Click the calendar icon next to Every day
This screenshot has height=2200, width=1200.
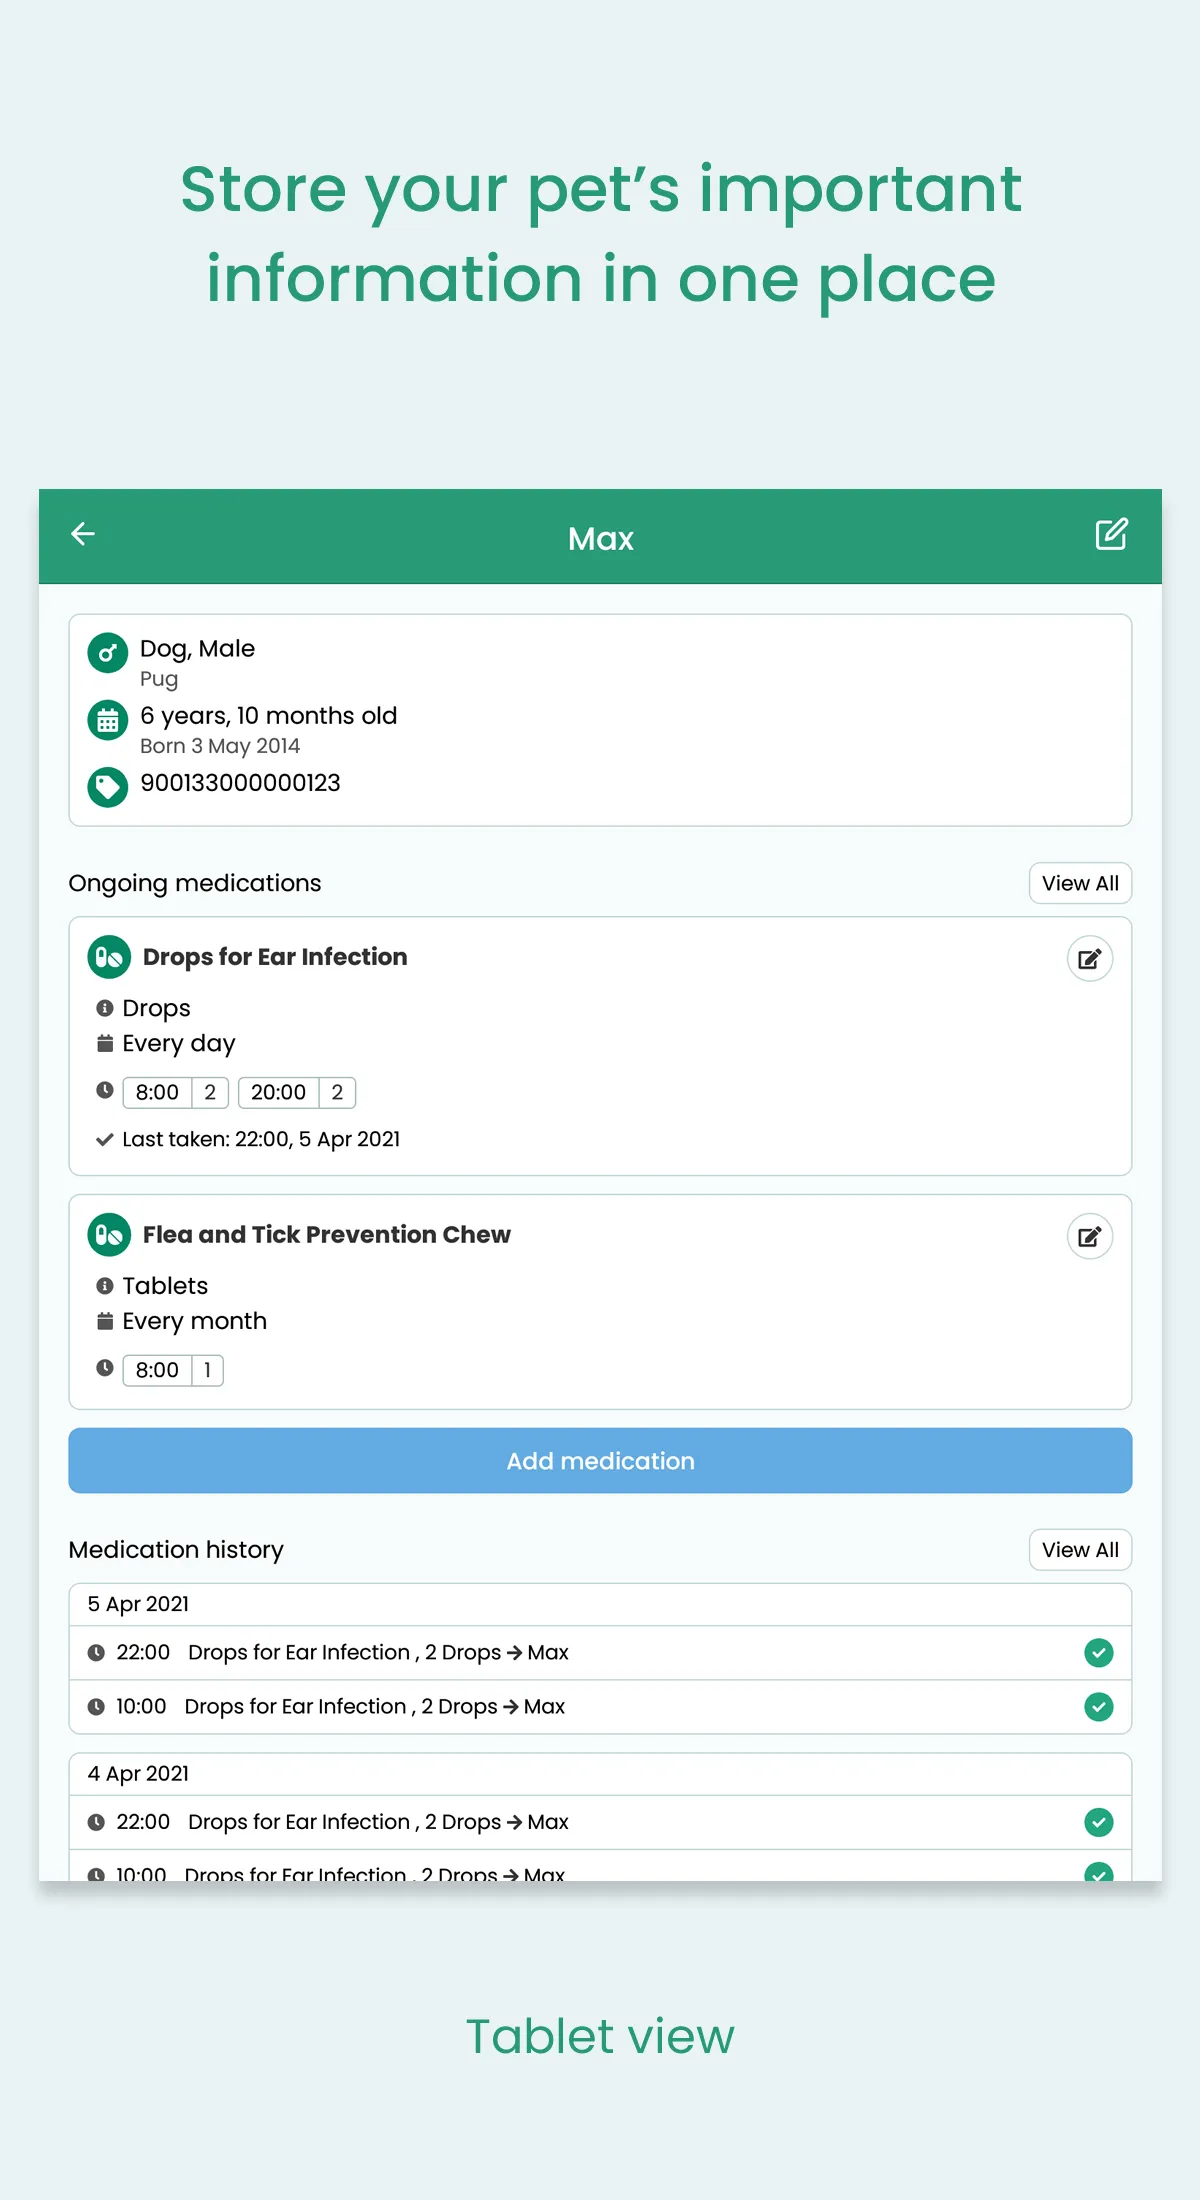(105, 1043)
